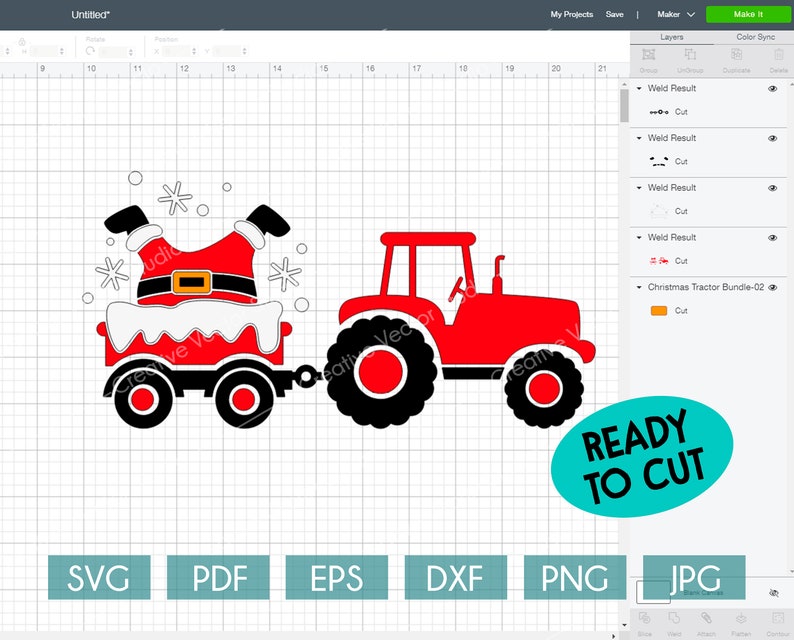Click the trailer hitch layer thumbnail
This screenshot has width=794, height=640.
coord(659,112)
